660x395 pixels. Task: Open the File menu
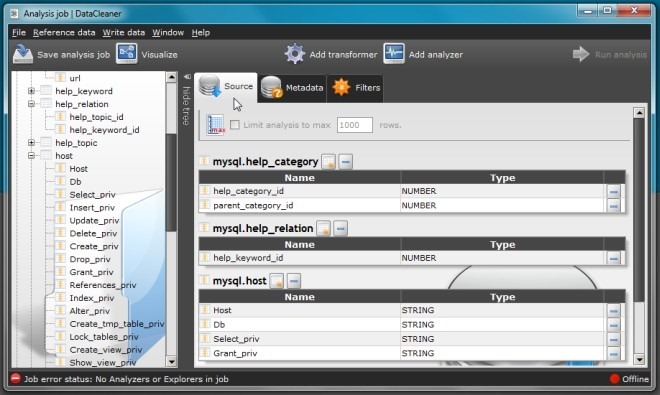tap(19, 32)
